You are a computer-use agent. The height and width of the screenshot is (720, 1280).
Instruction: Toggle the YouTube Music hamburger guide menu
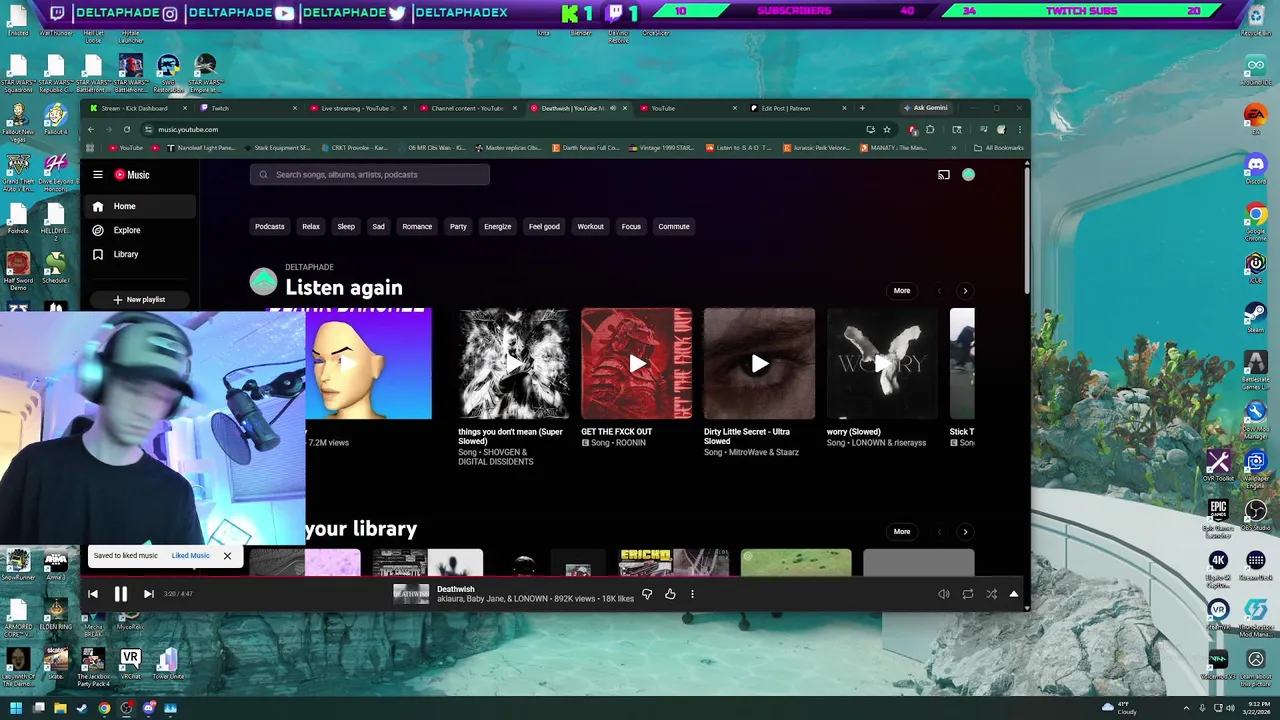click(98, 174)
